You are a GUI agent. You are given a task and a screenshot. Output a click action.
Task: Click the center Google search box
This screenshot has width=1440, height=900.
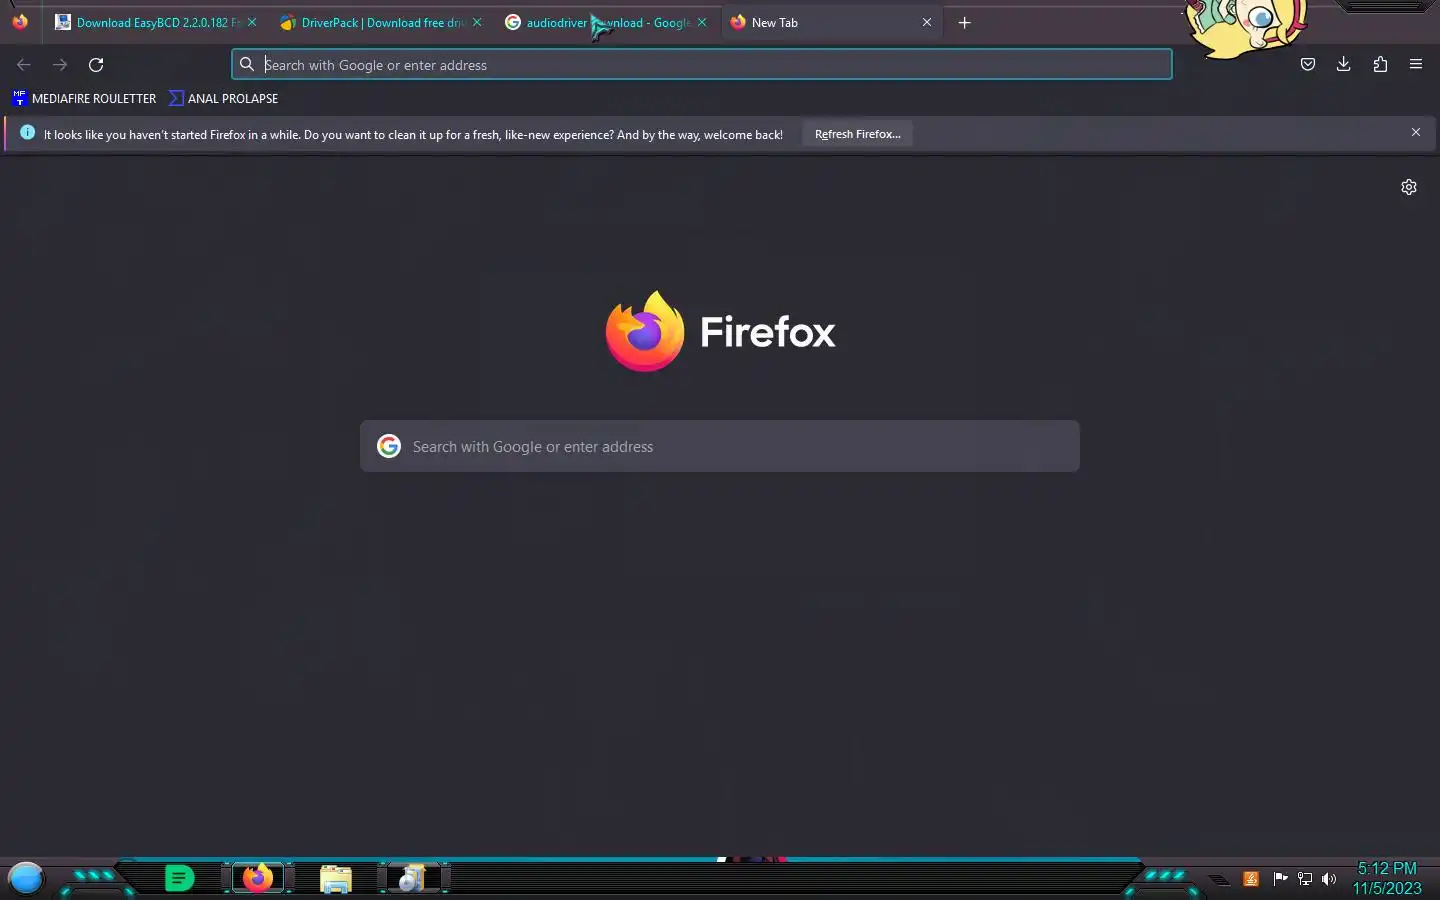pyautogui.click(x=720, y=446)
